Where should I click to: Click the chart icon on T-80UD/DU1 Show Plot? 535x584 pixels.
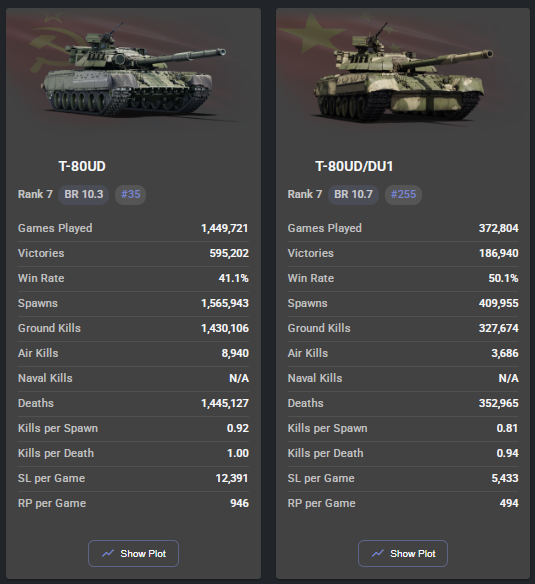pos(377,553)
